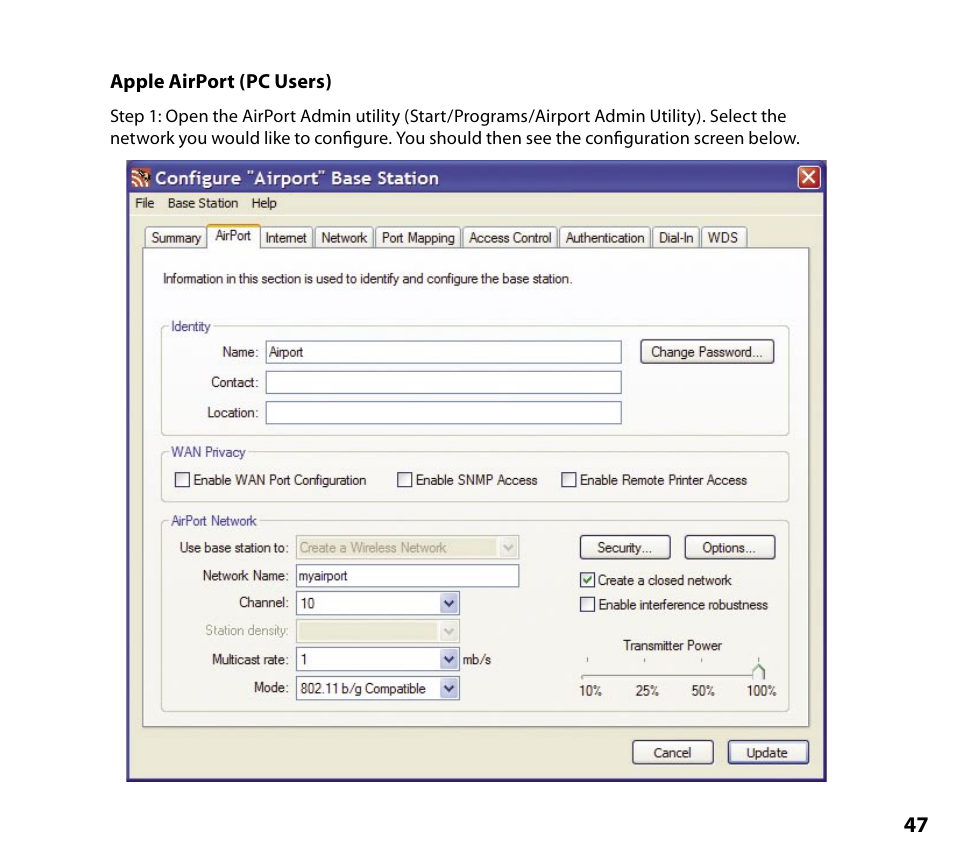The height and width of the screenshot is (863, 954).
Task: Click the Name field containing Airport
Action: click(444, 352)
